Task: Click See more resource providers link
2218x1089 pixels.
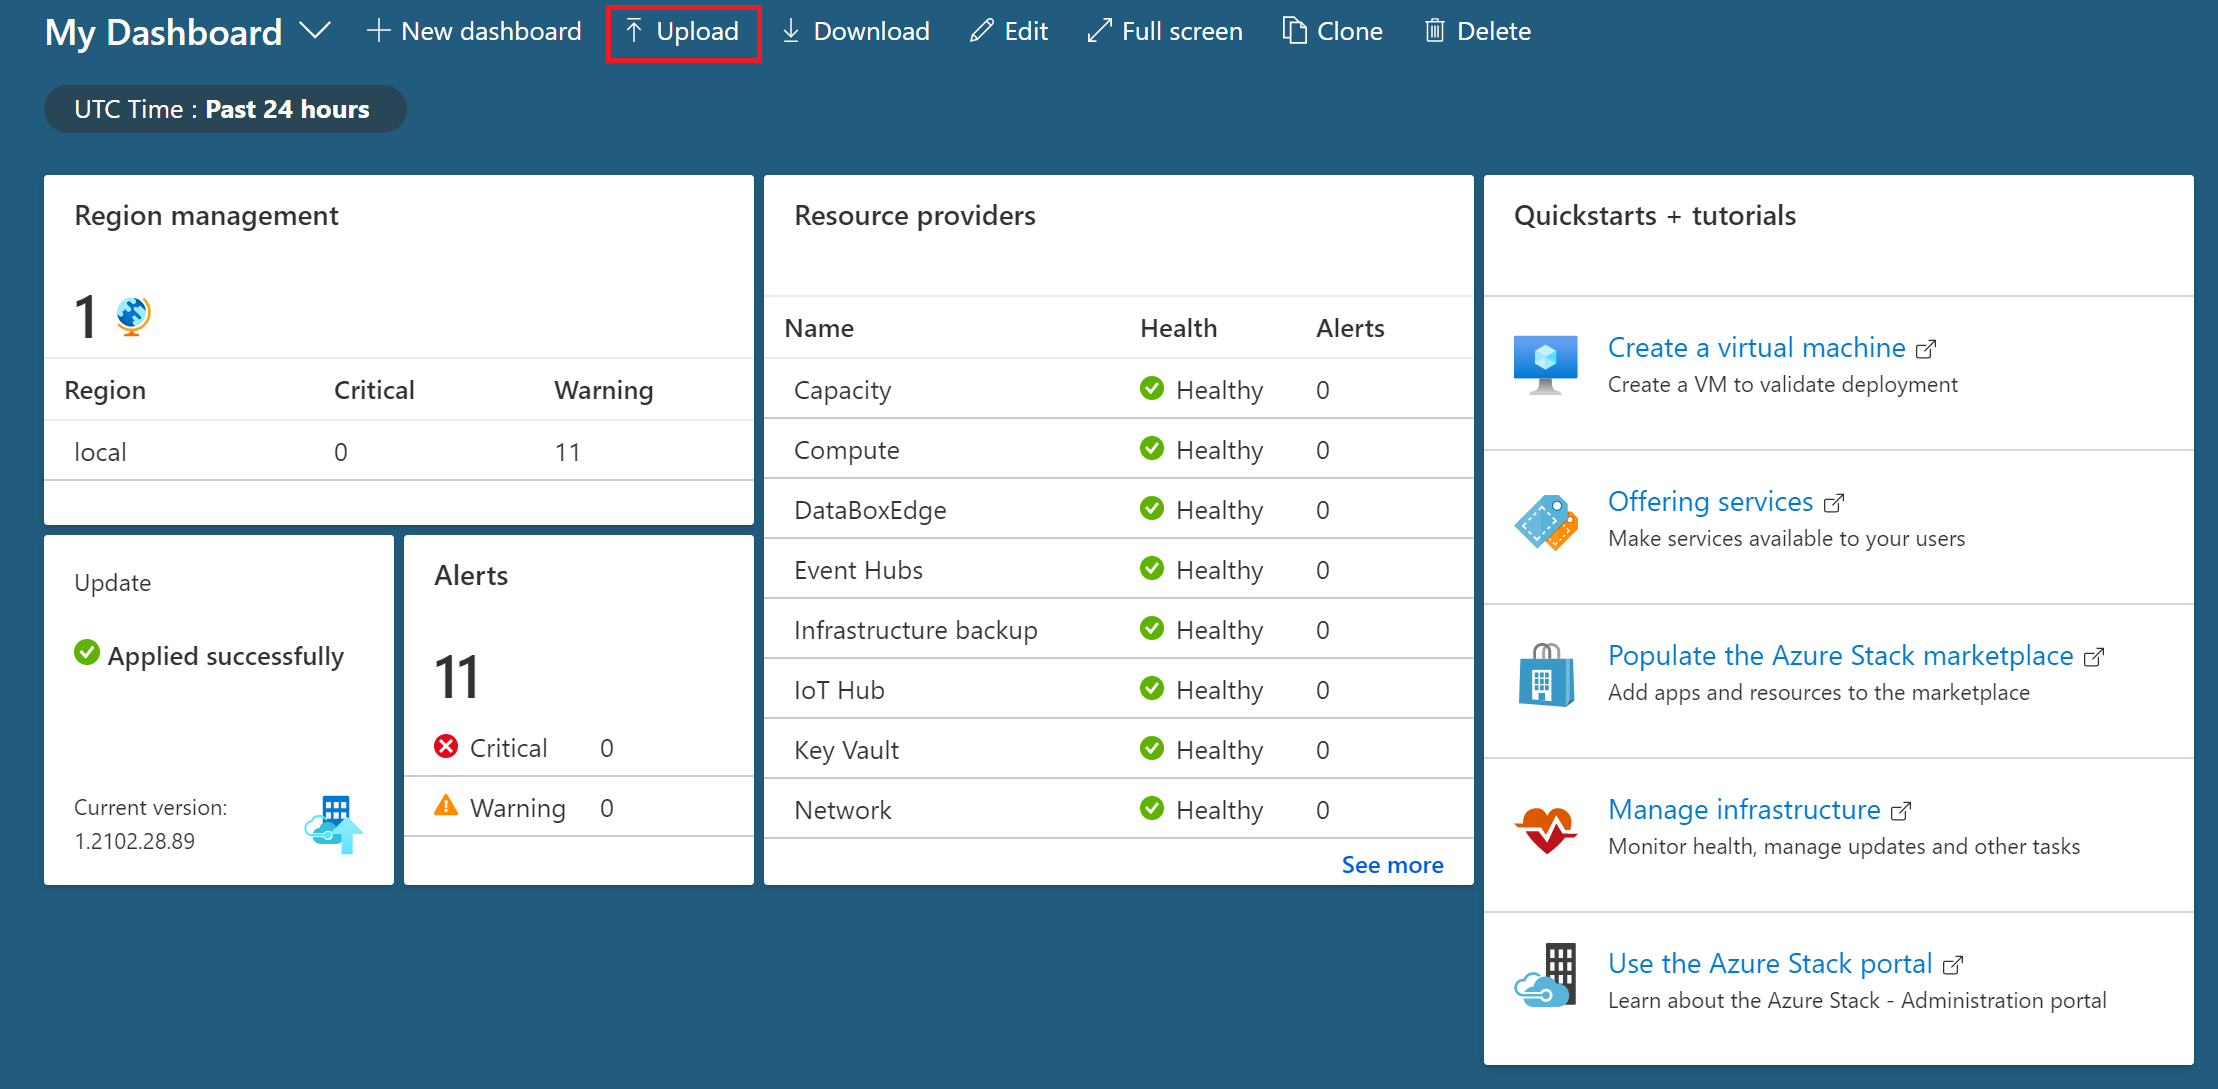Action: [1392, 864]
